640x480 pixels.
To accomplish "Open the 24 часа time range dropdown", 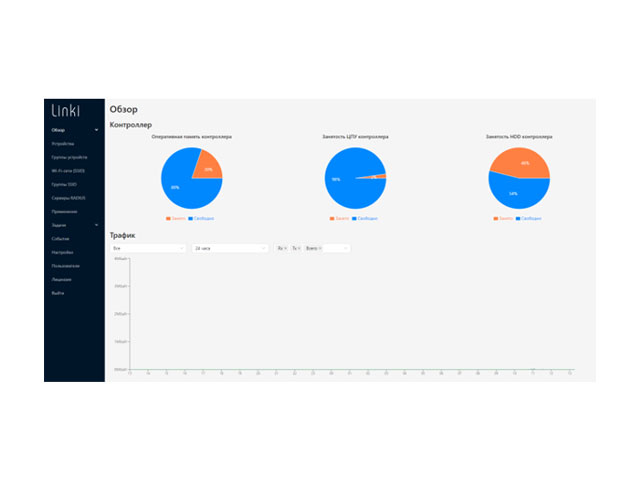I will point(230,247).
